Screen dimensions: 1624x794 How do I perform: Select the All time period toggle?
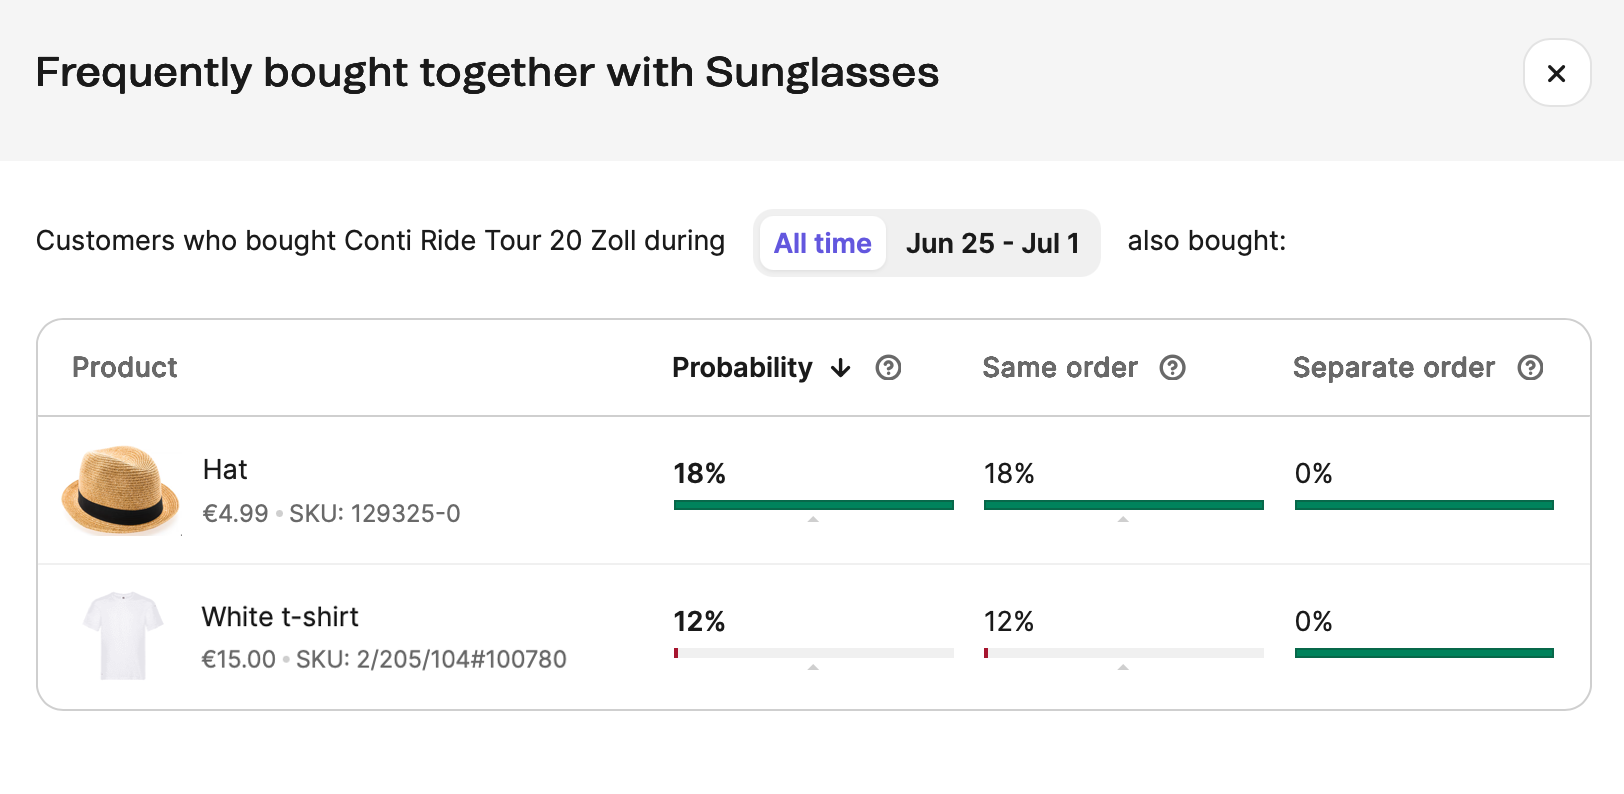point(822,243)
